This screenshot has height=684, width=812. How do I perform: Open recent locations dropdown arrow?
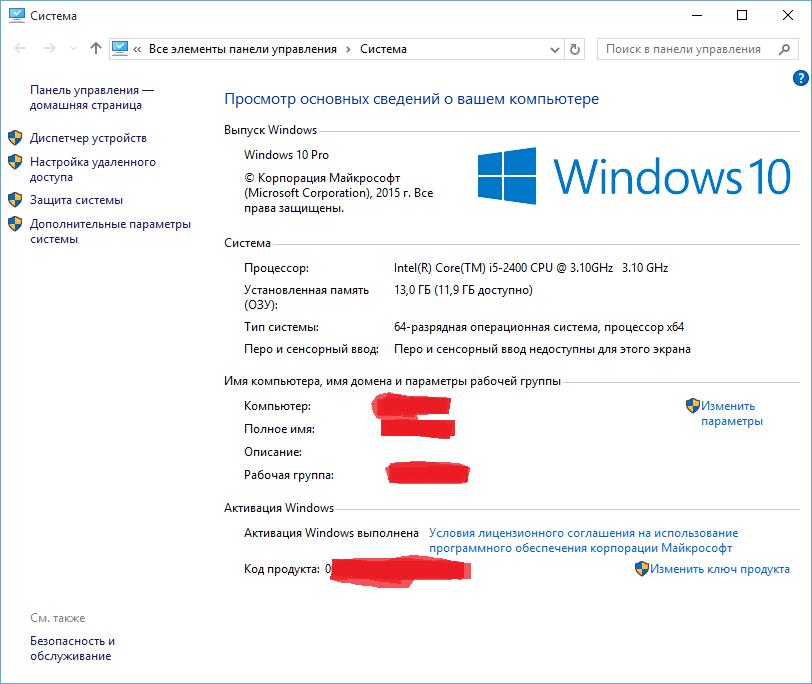point(74,49)
